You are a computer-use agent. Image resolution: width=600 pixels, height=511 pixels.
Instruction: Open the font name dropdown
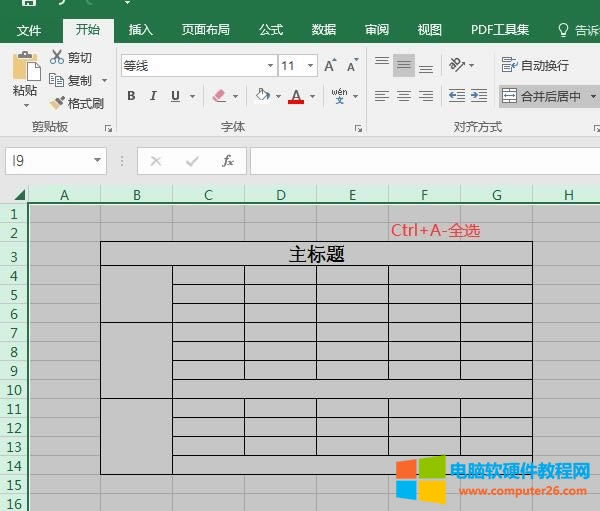point(270,66)
